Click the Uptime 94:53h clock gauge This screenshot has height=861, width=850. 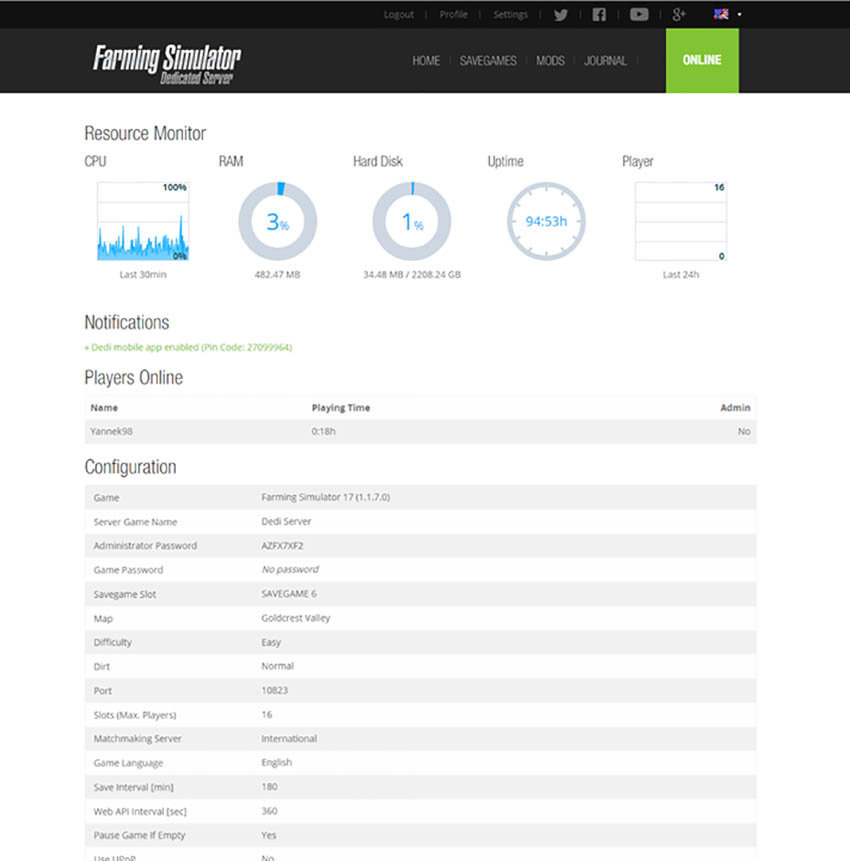546,221
